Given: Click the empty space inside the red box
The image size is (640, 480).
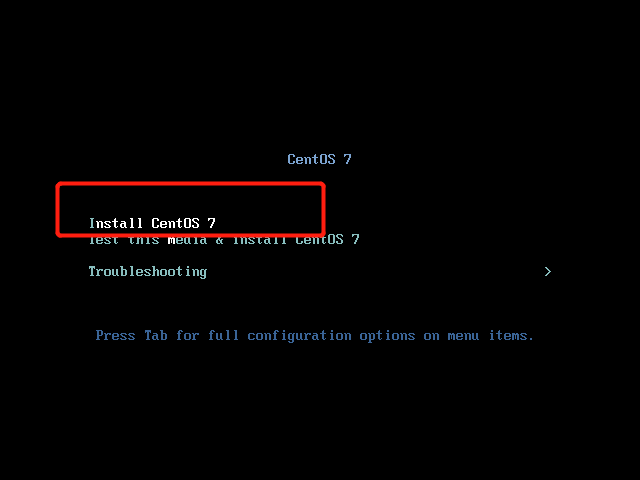Looking at the screenshot, I should [190, 200].
